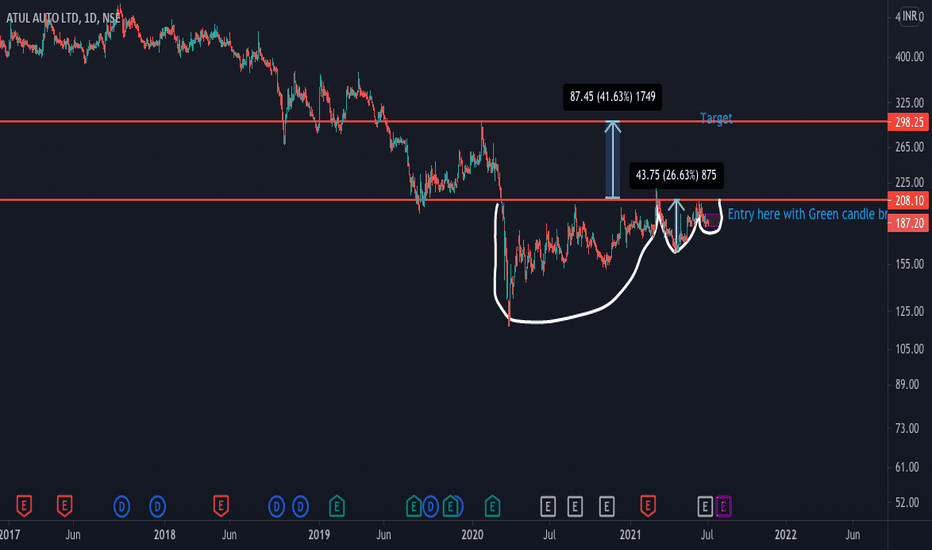
Task: Open the first red earnings marker after 2017
Action: click(x=24, y=506)
